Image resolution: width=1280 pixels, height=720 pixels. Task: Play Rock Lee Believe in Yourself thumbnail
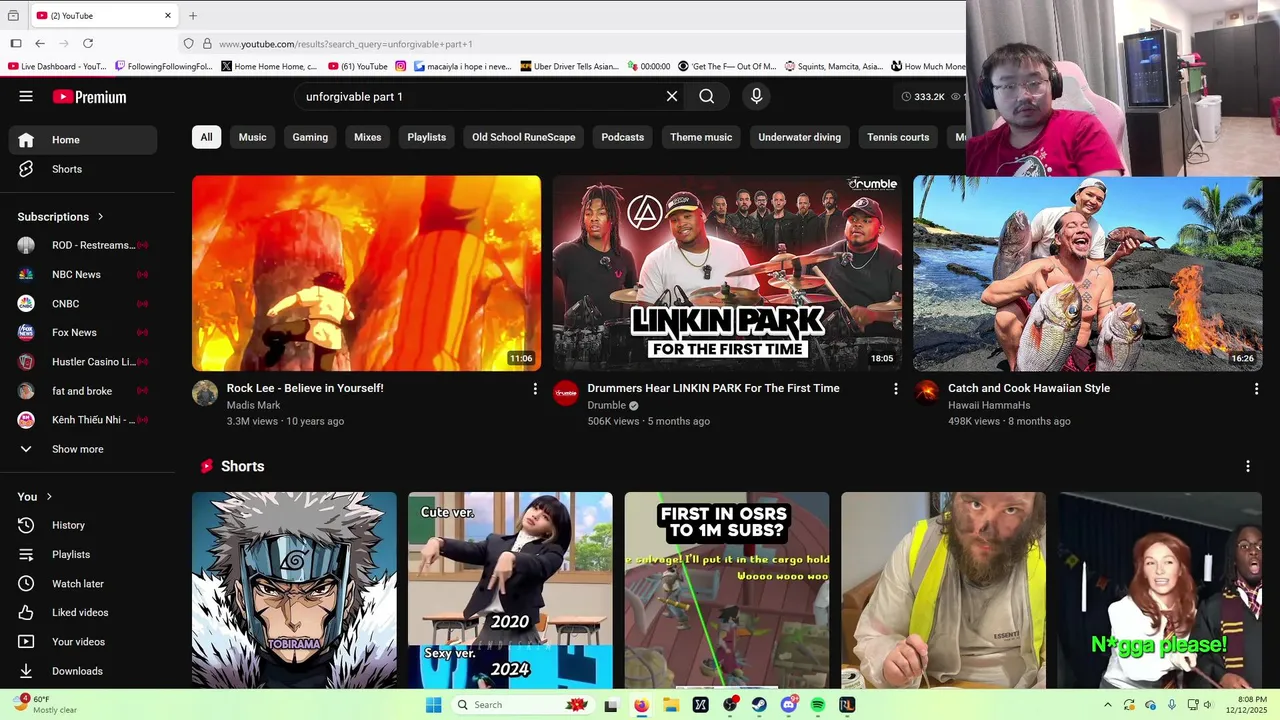(x=366, y=273)
